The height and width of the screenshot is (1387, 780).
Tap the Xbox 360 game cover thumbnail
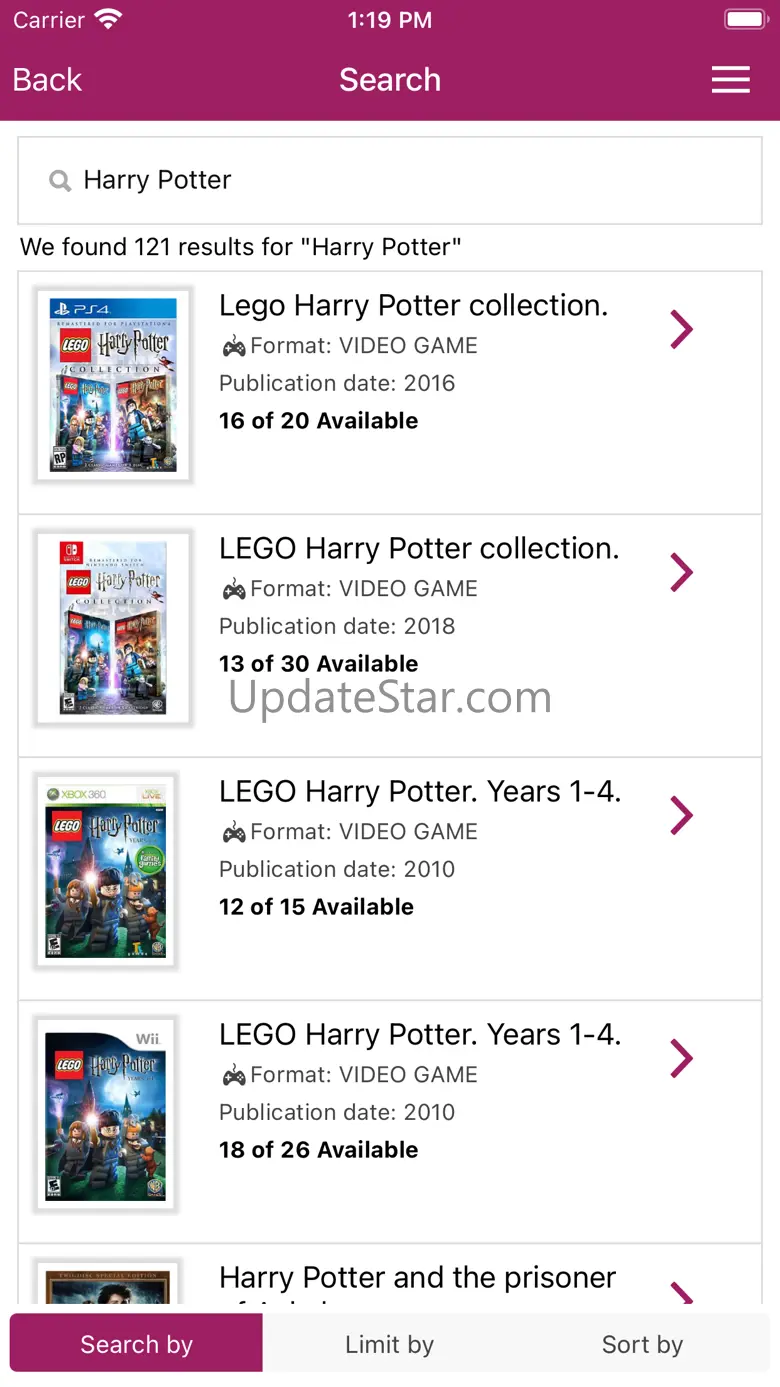[x=106, y=871]
